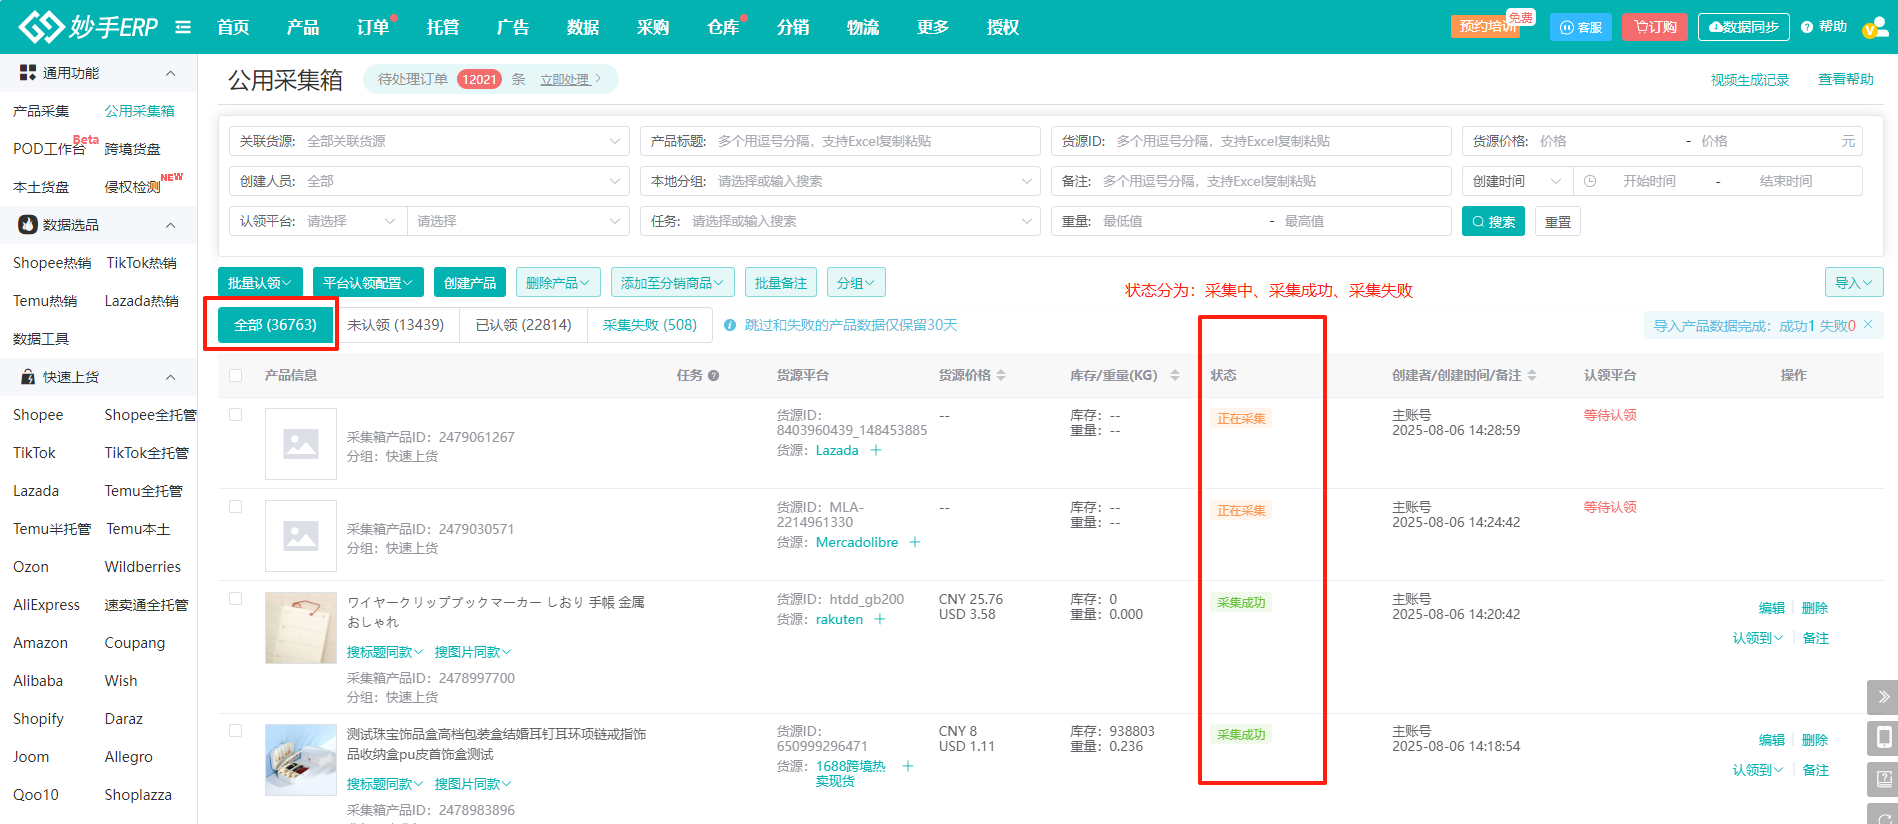The height and width of the screenshot is (824, 1898).
Task: Select the checkbox for the rakuten product row
Action: tap(236, 598)
